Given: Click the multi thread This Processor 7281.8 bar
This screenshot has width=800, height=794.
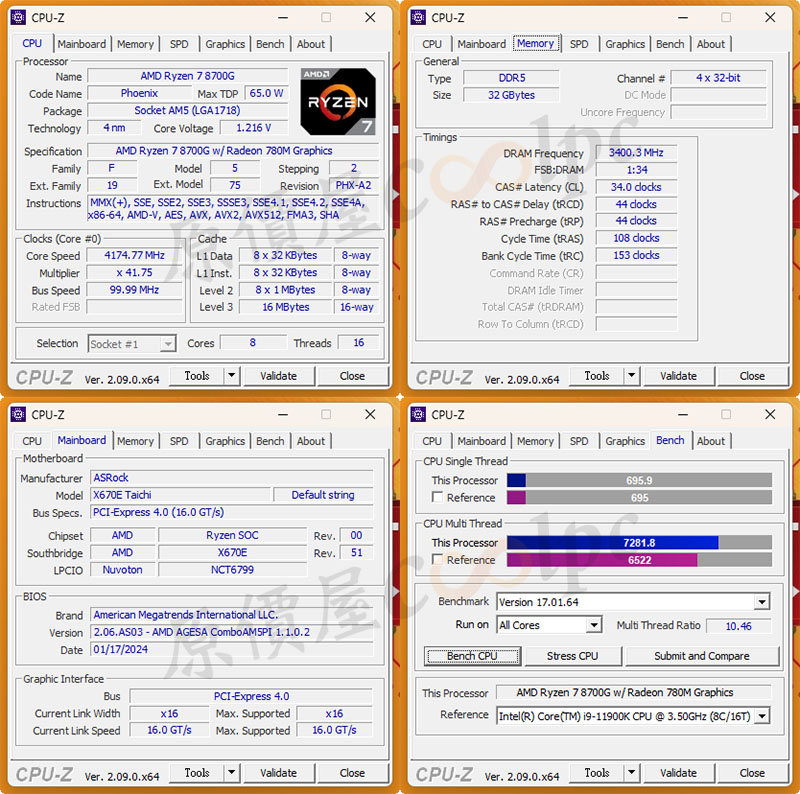Looking at the screenshot, I should click(639, 542).
